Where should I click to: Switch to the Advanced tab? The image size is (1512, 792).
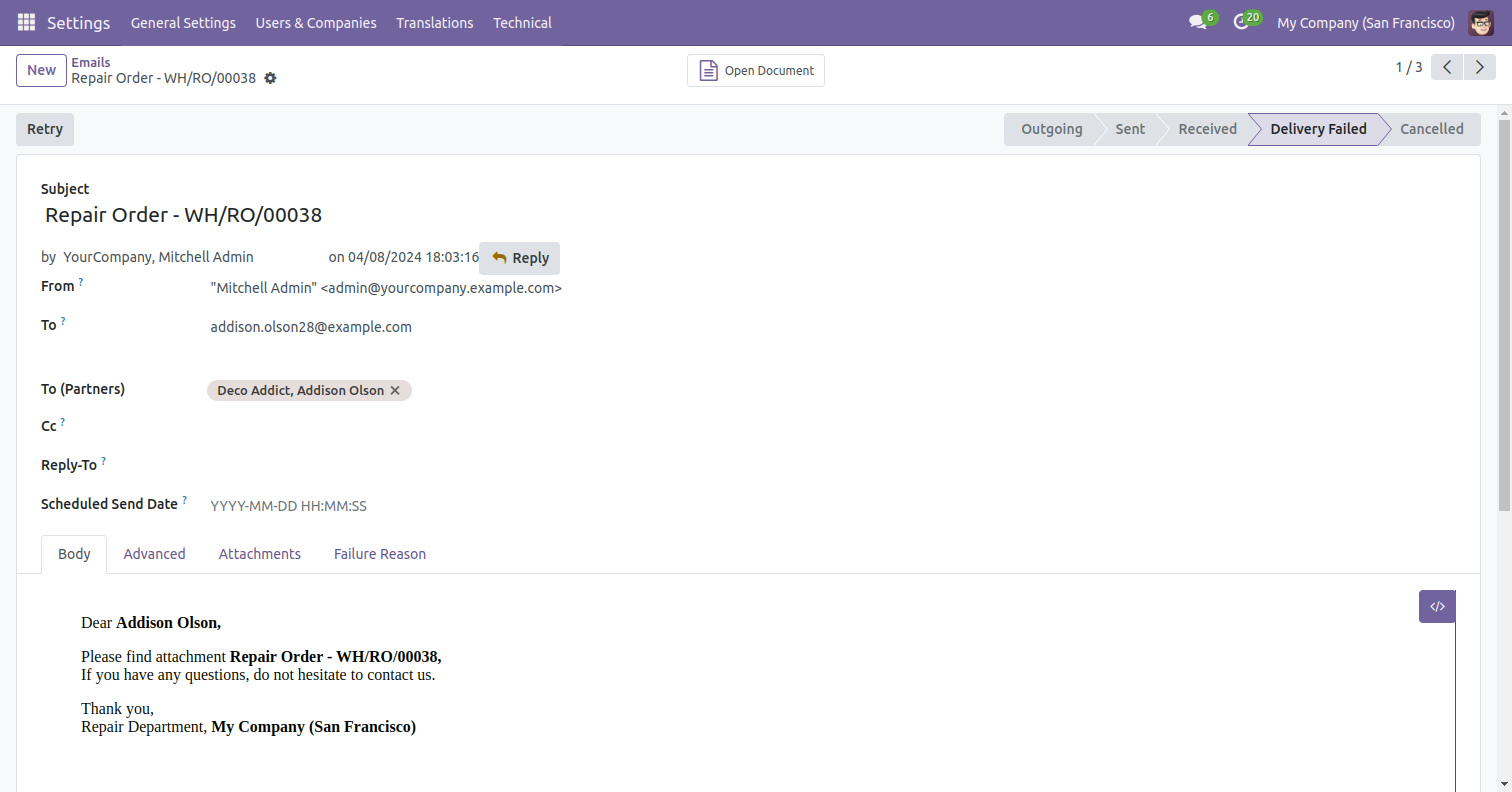pyautogui.click(x=154, y=554)
